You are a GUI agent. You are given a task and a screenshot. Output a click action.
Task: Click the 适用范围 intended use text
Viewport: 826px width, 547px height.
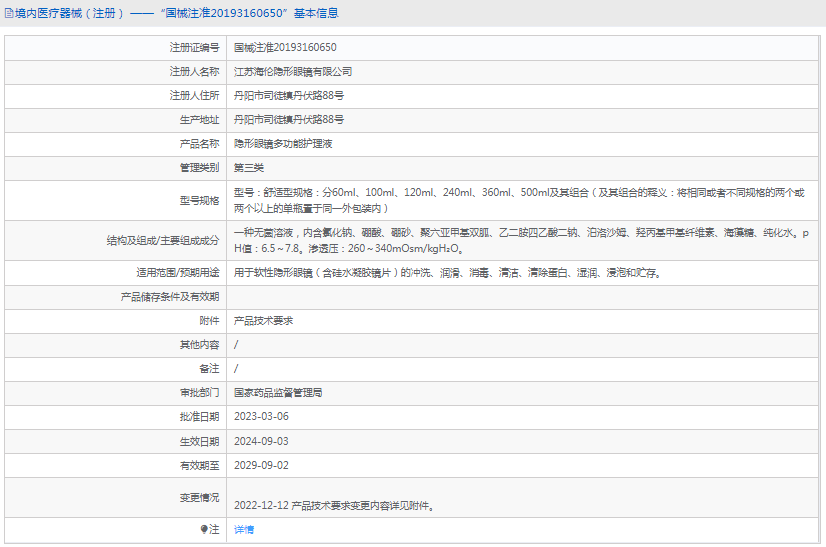tap(447, 272)
